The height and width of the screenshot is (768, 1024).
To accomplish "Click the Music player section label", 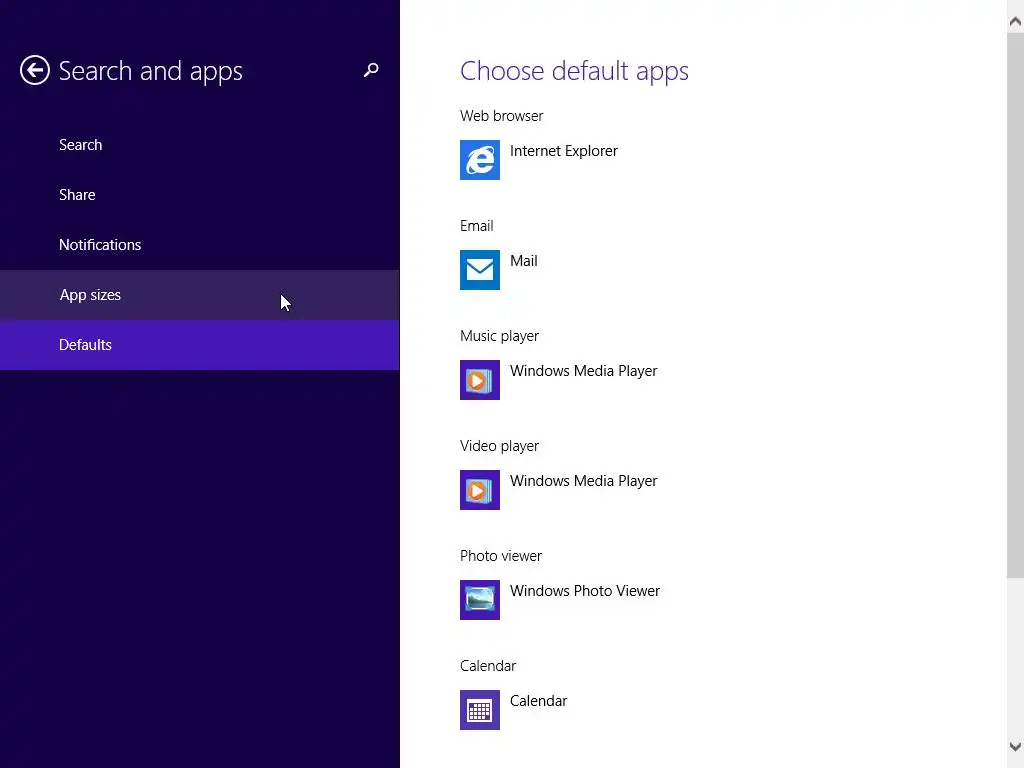I will [x=500, y=336].
